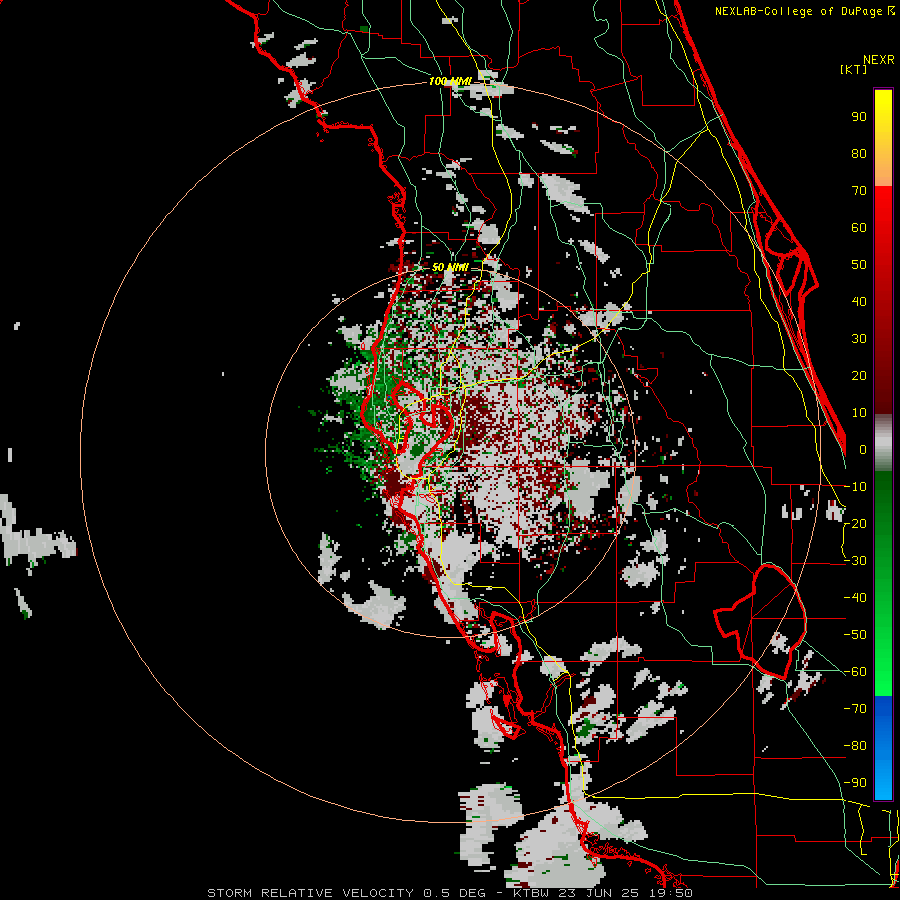Click the STORM RELATIVE VELOCITY product title

pos(310,893)
